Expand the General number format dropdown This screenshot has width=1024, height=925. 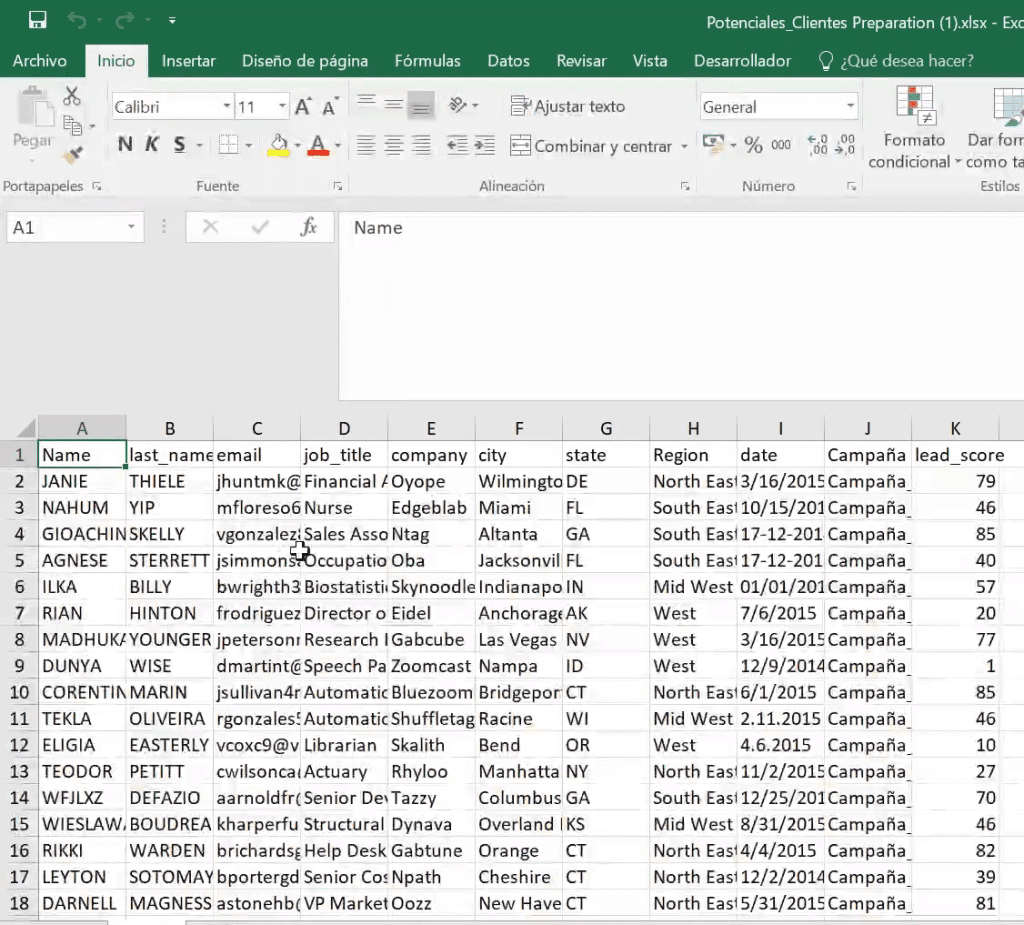pyautogui.click(x=850, y=106)
